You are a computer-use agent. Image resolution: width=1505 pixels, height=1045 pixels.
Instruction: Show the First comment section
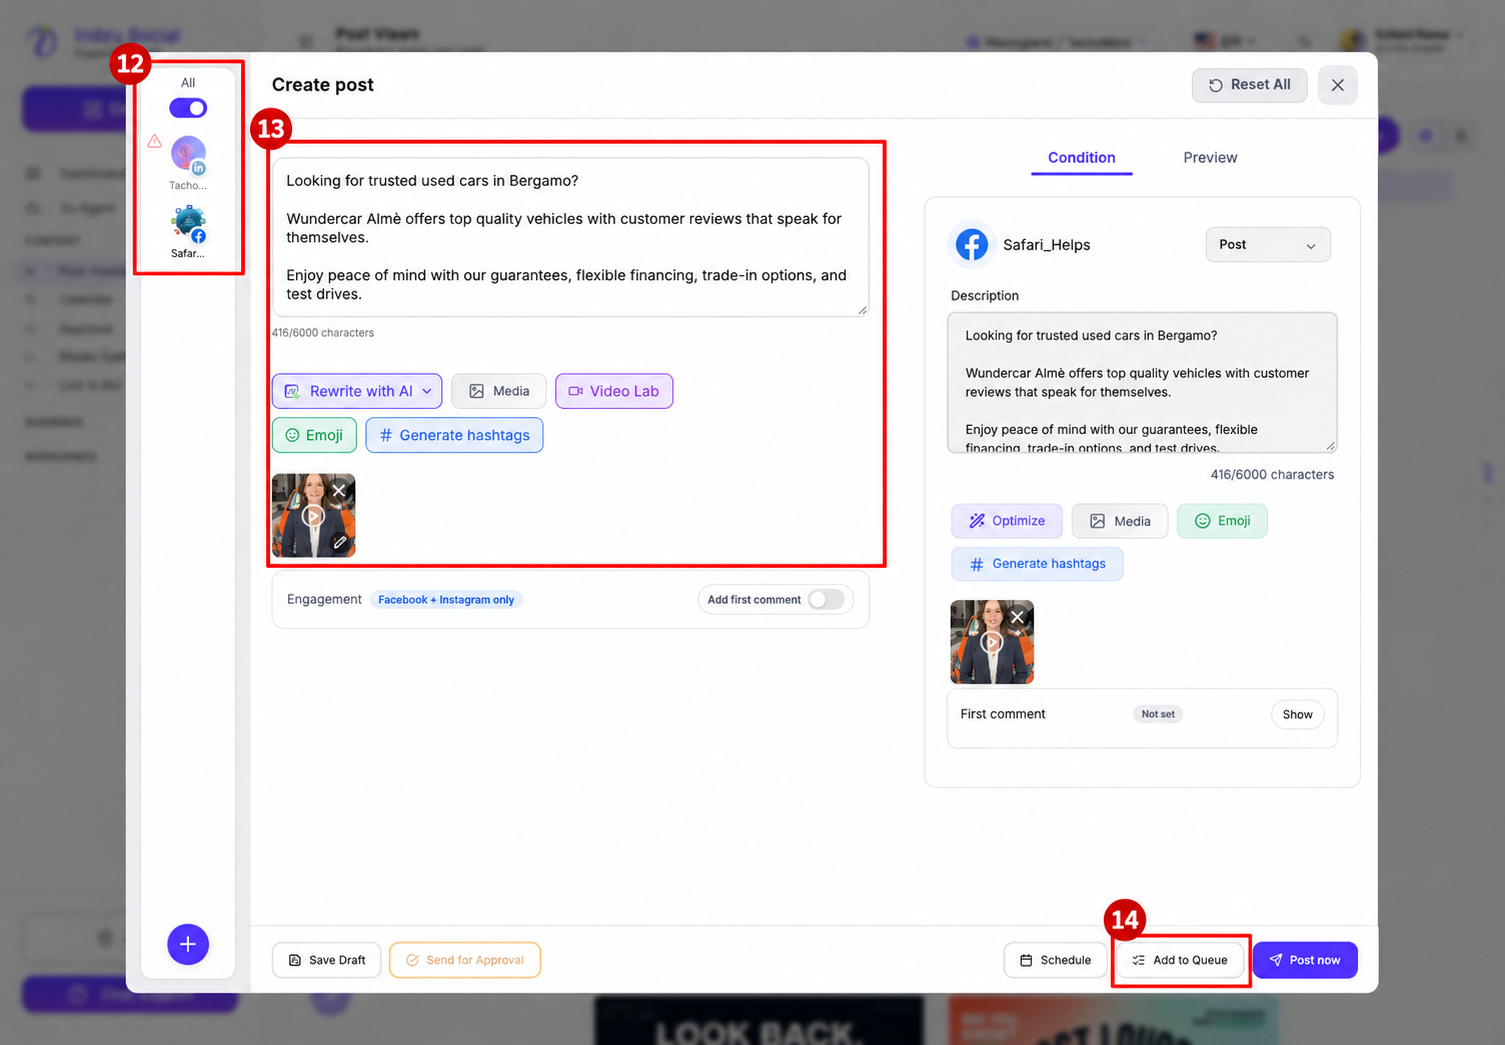tap(1298, 714)
